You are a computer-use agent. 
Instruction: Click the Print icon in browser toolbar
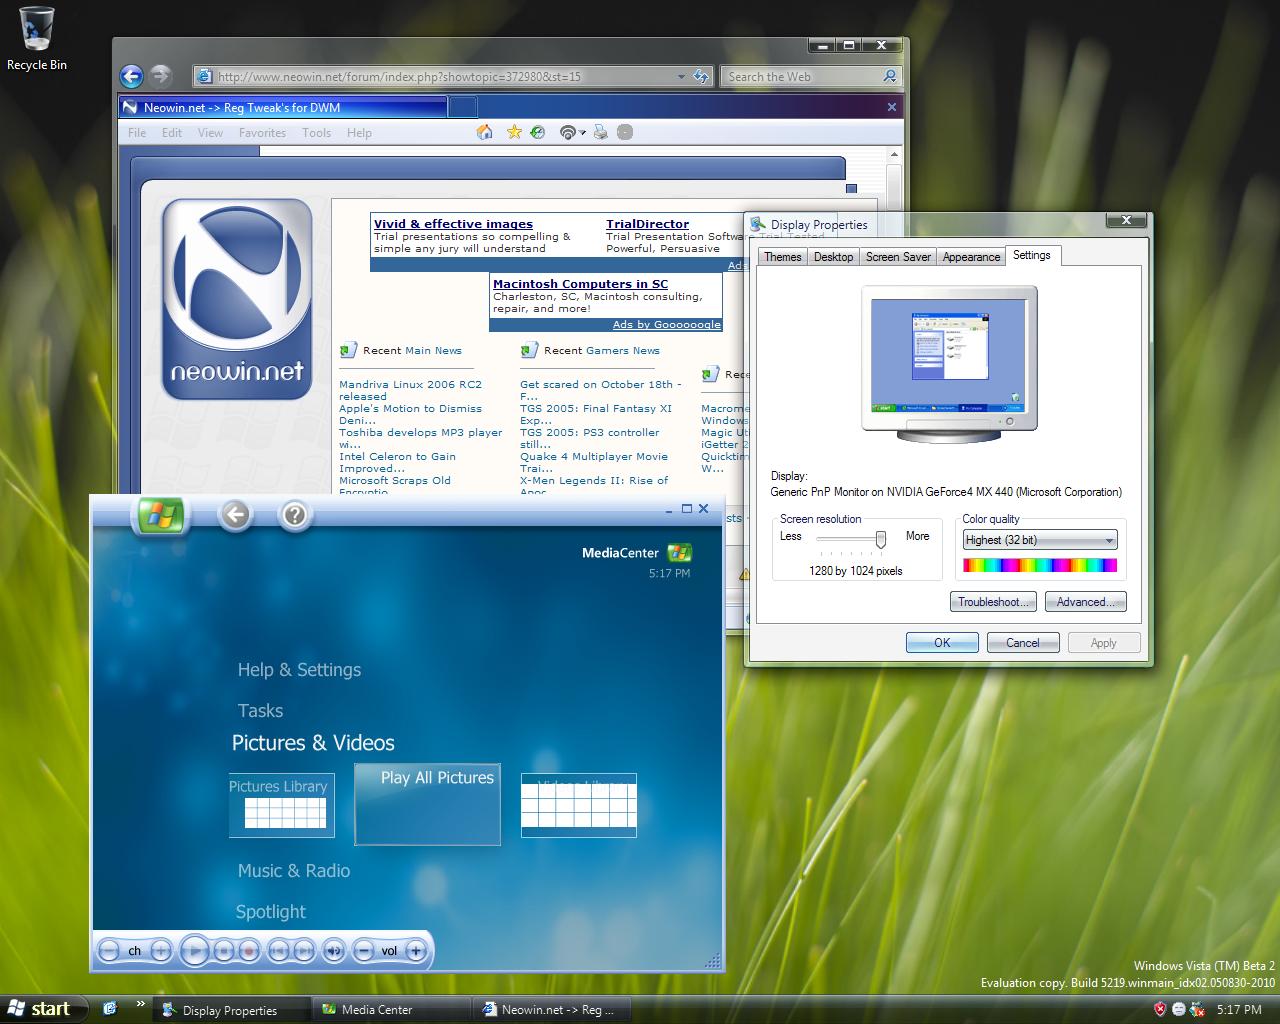pyautogui.click(x=600, y=132)
